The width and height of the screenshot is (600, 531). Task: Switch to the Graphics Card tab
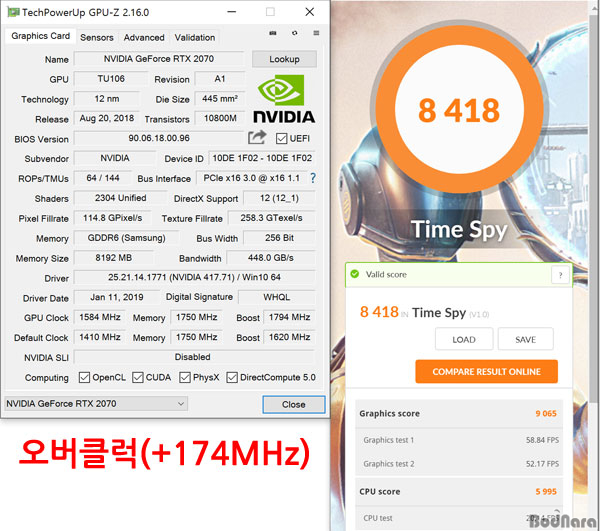tap(41, 36)
